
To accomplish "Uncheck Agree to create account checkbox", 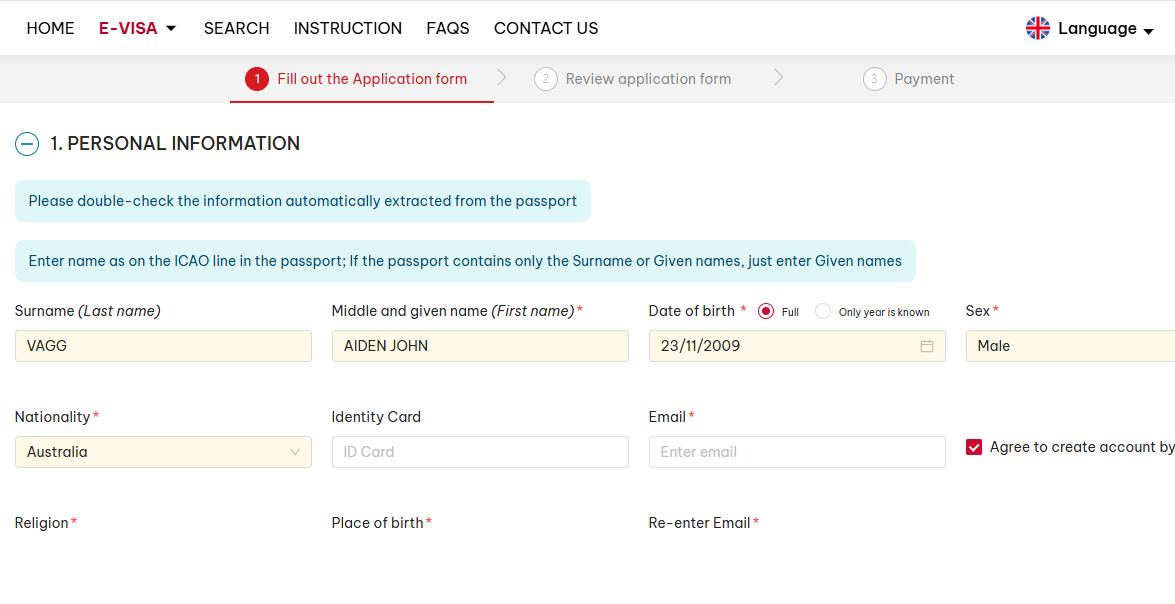I will point(974,447).
